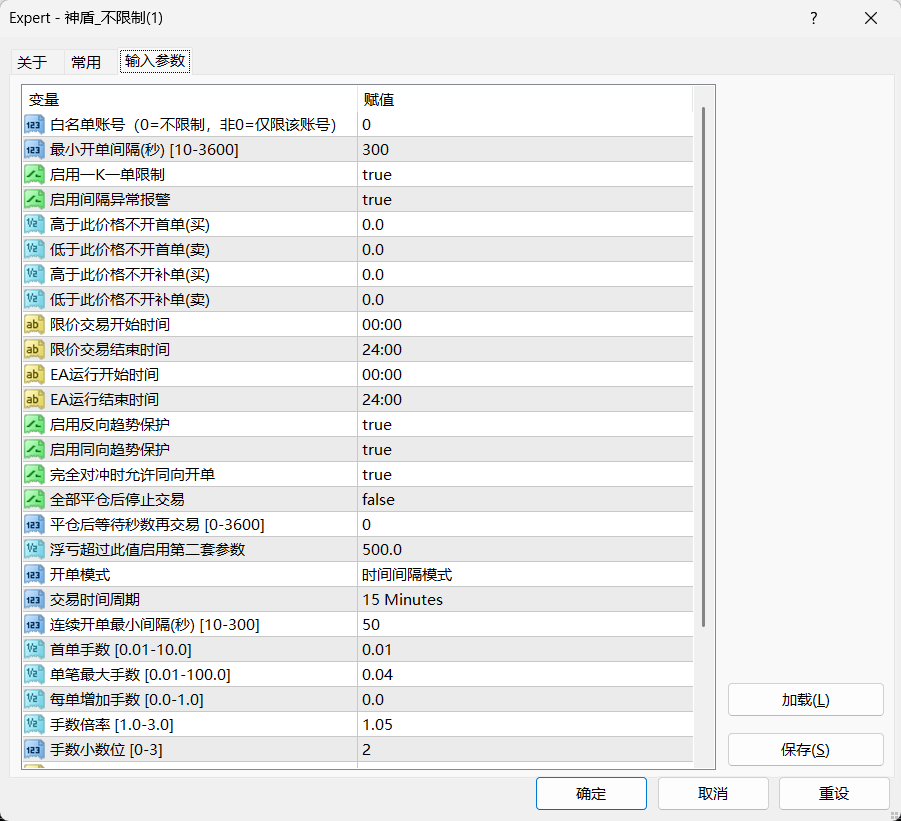The height and width of the screenshot is (821, 901).
Task: Click the boolean icon beside 完全对冲时允许同向开单
Action: pyautogui.click(x=34, y=475)
